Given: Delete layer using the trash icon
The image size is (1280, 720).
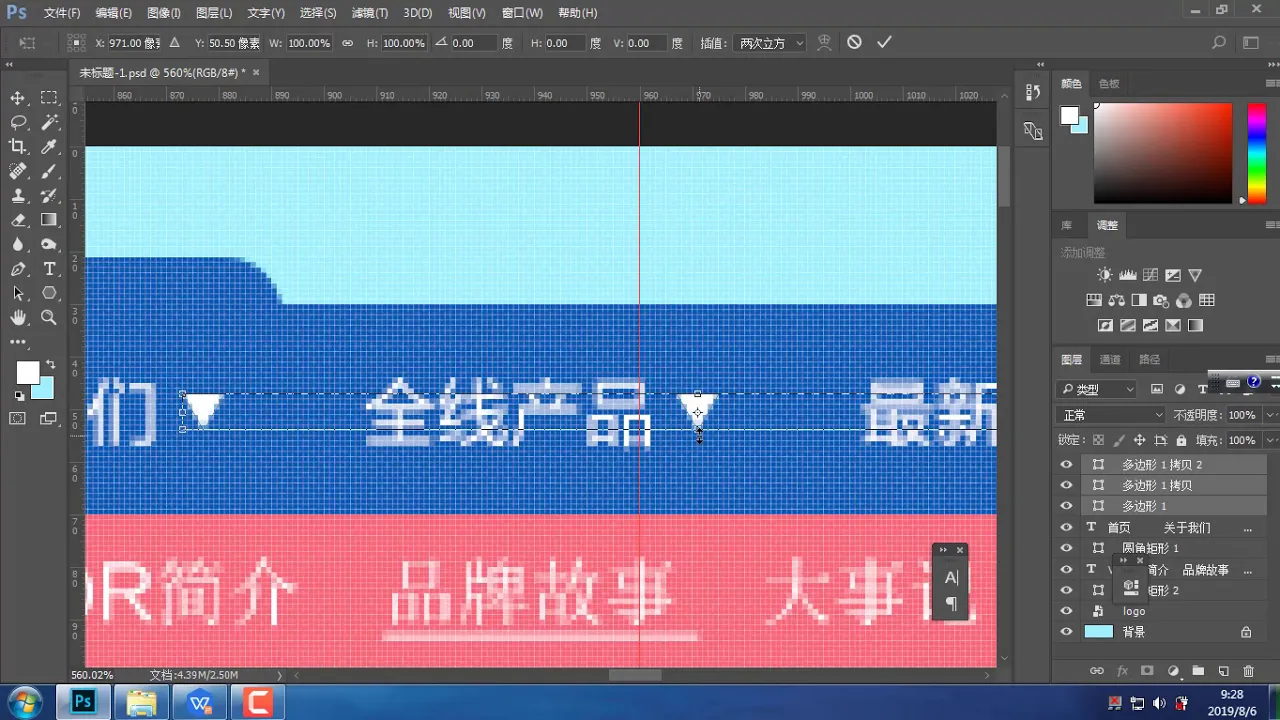Looking at the screenshot, I should 1248,671.
